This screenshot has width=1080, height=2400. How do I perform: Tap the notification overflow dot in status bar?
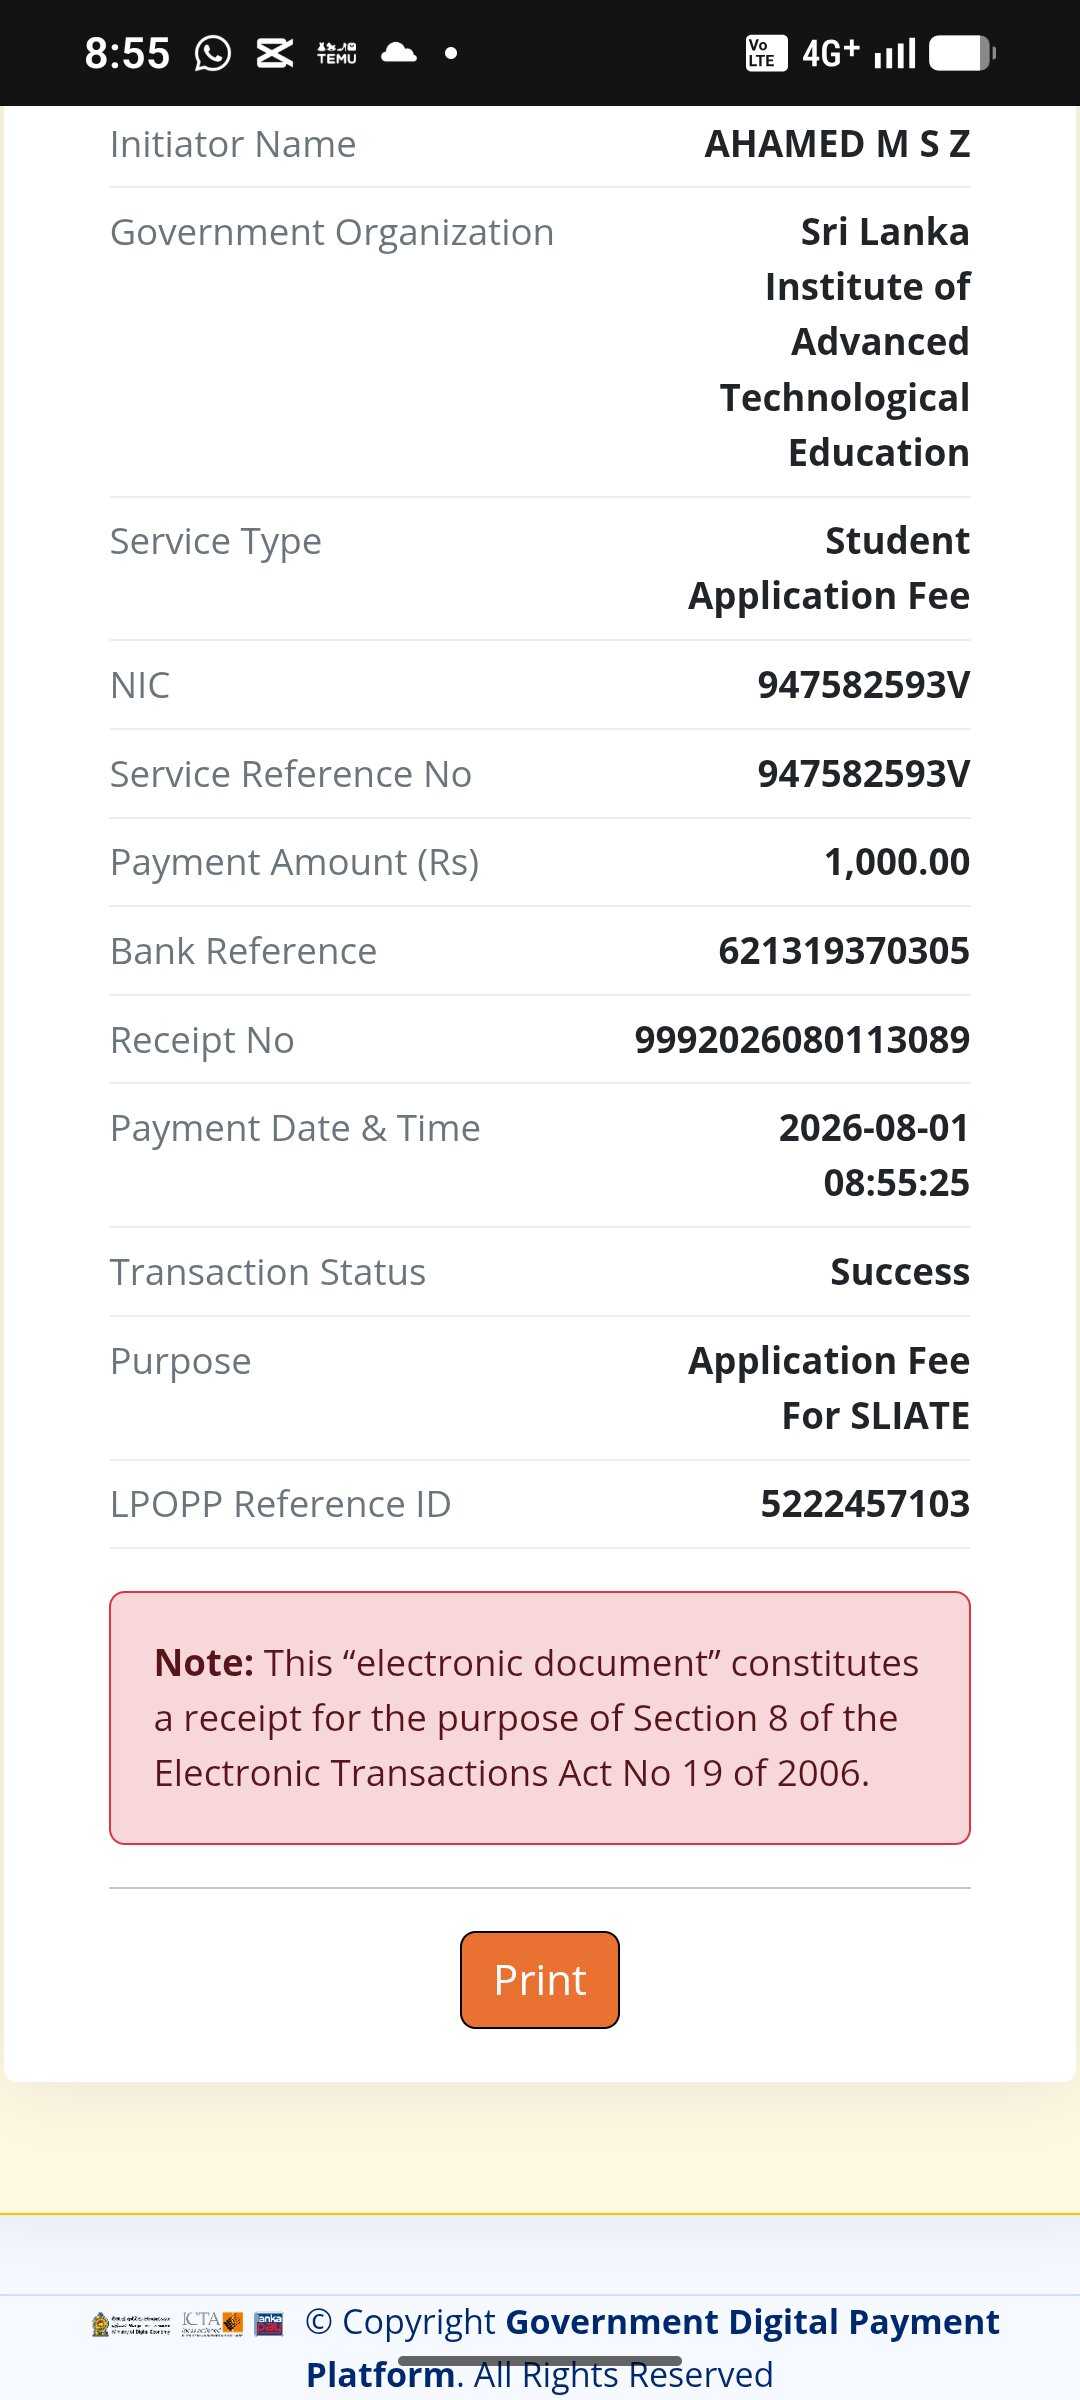(451, 53)
